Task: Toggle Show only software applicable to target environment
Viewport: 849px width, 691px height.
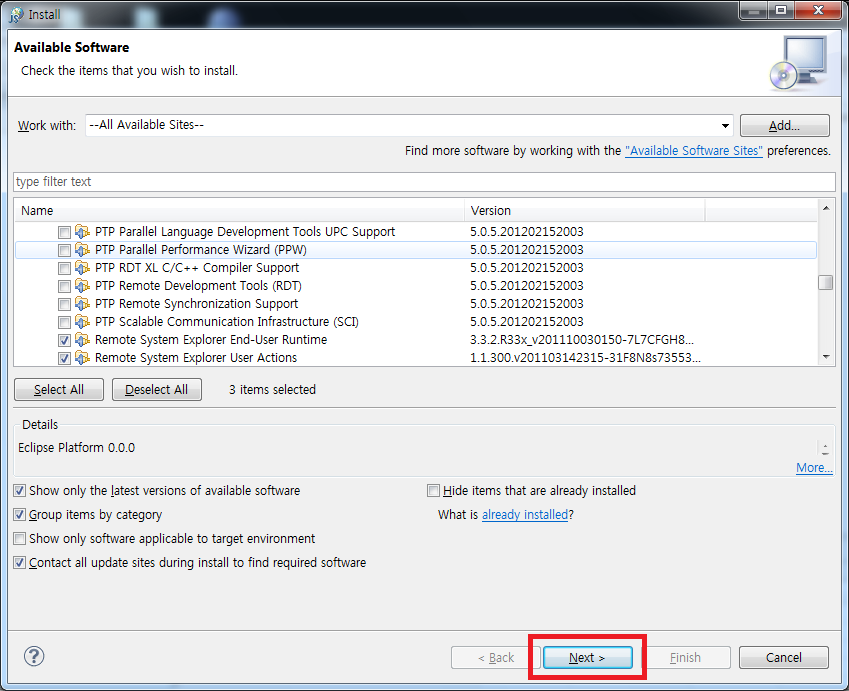Action: click(21, 539)
